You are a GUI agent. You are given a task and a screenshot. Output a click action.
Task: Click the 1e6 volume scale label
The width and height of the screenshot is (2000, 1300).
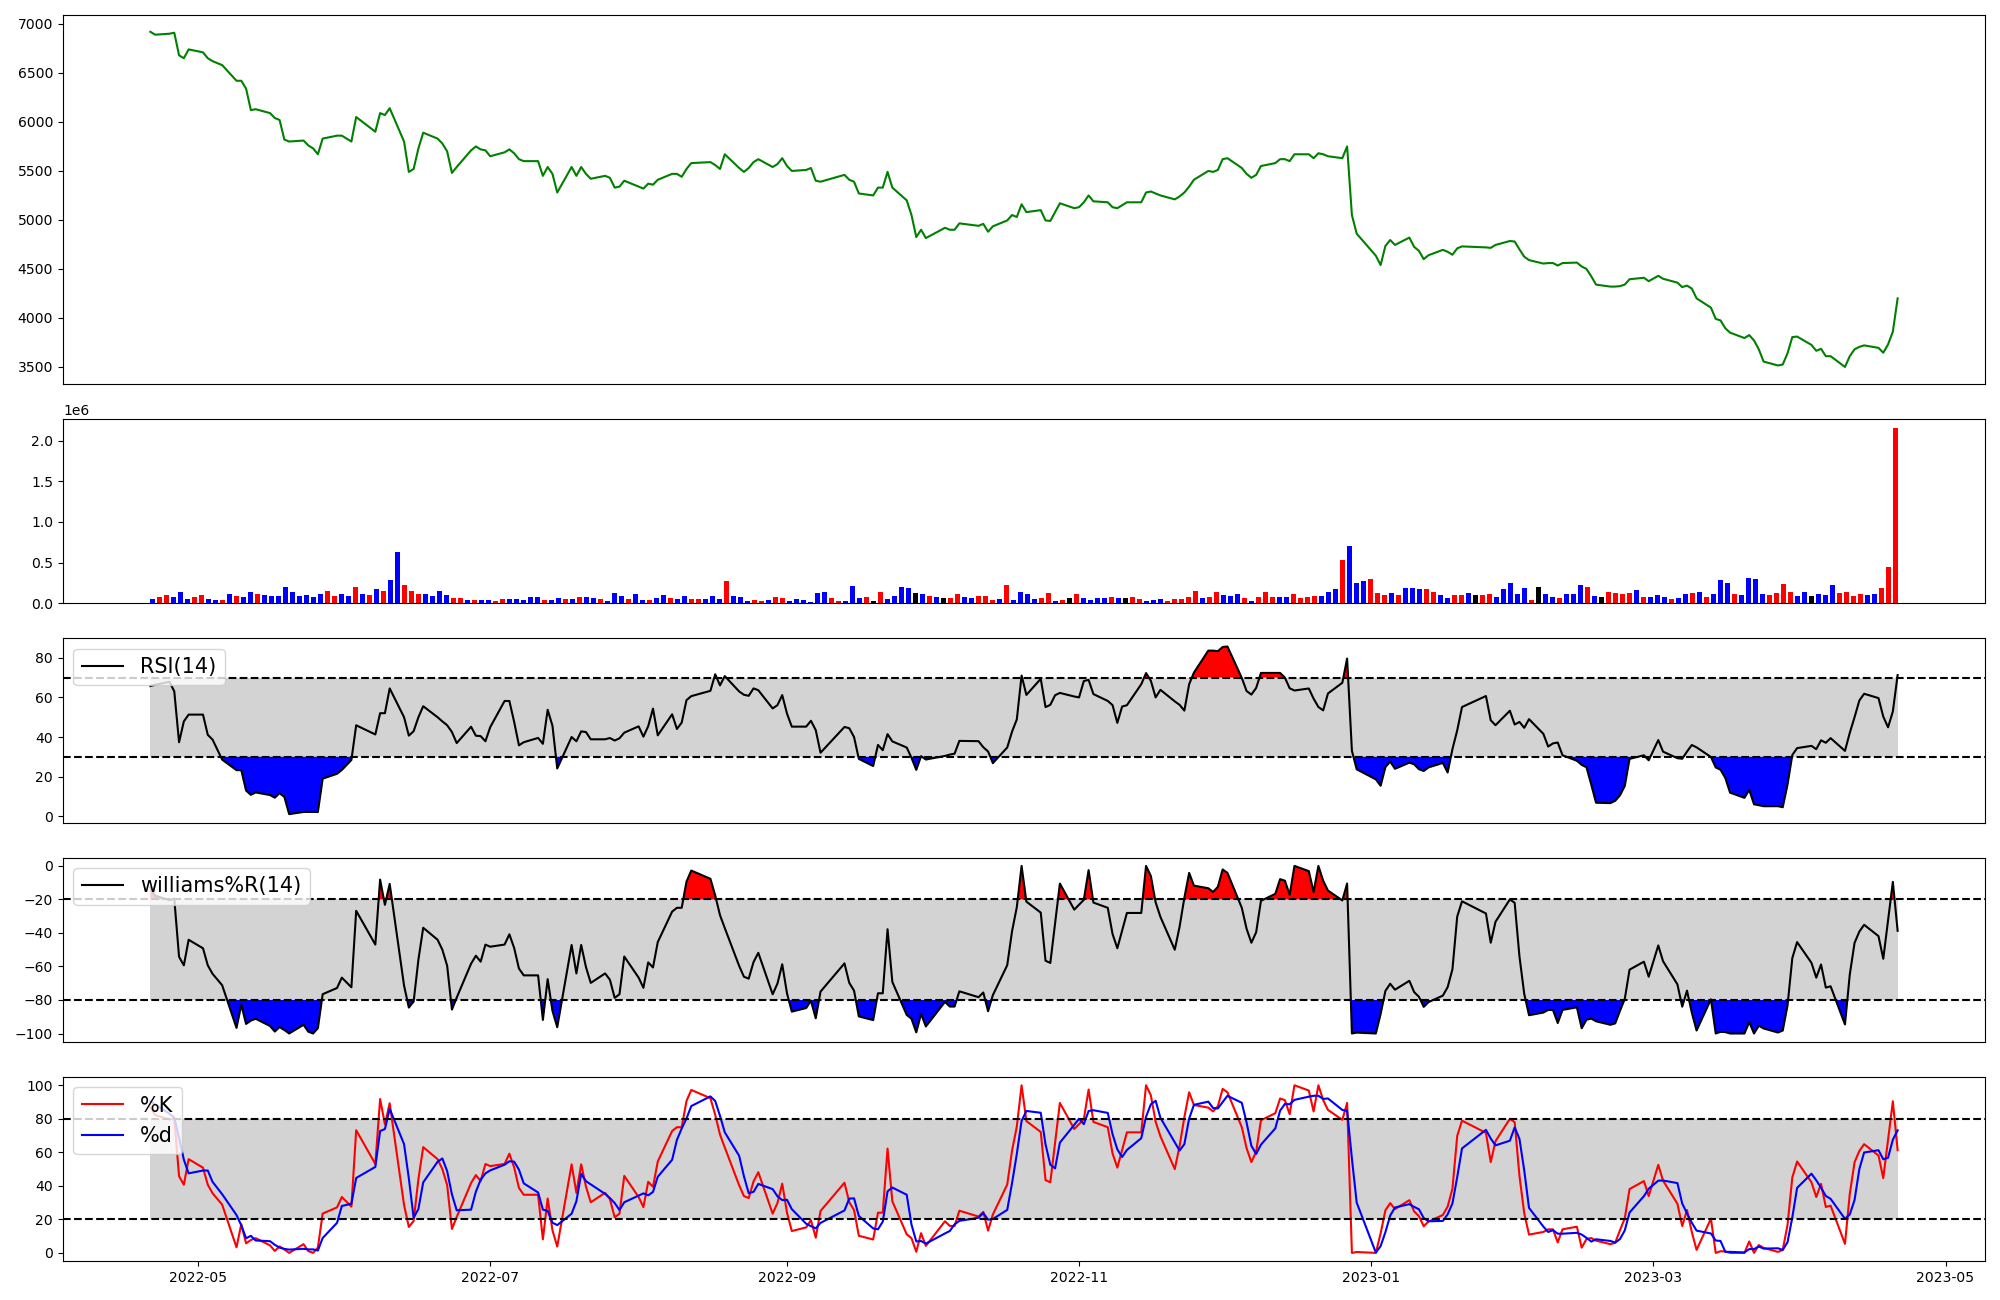tap(77, 411)
